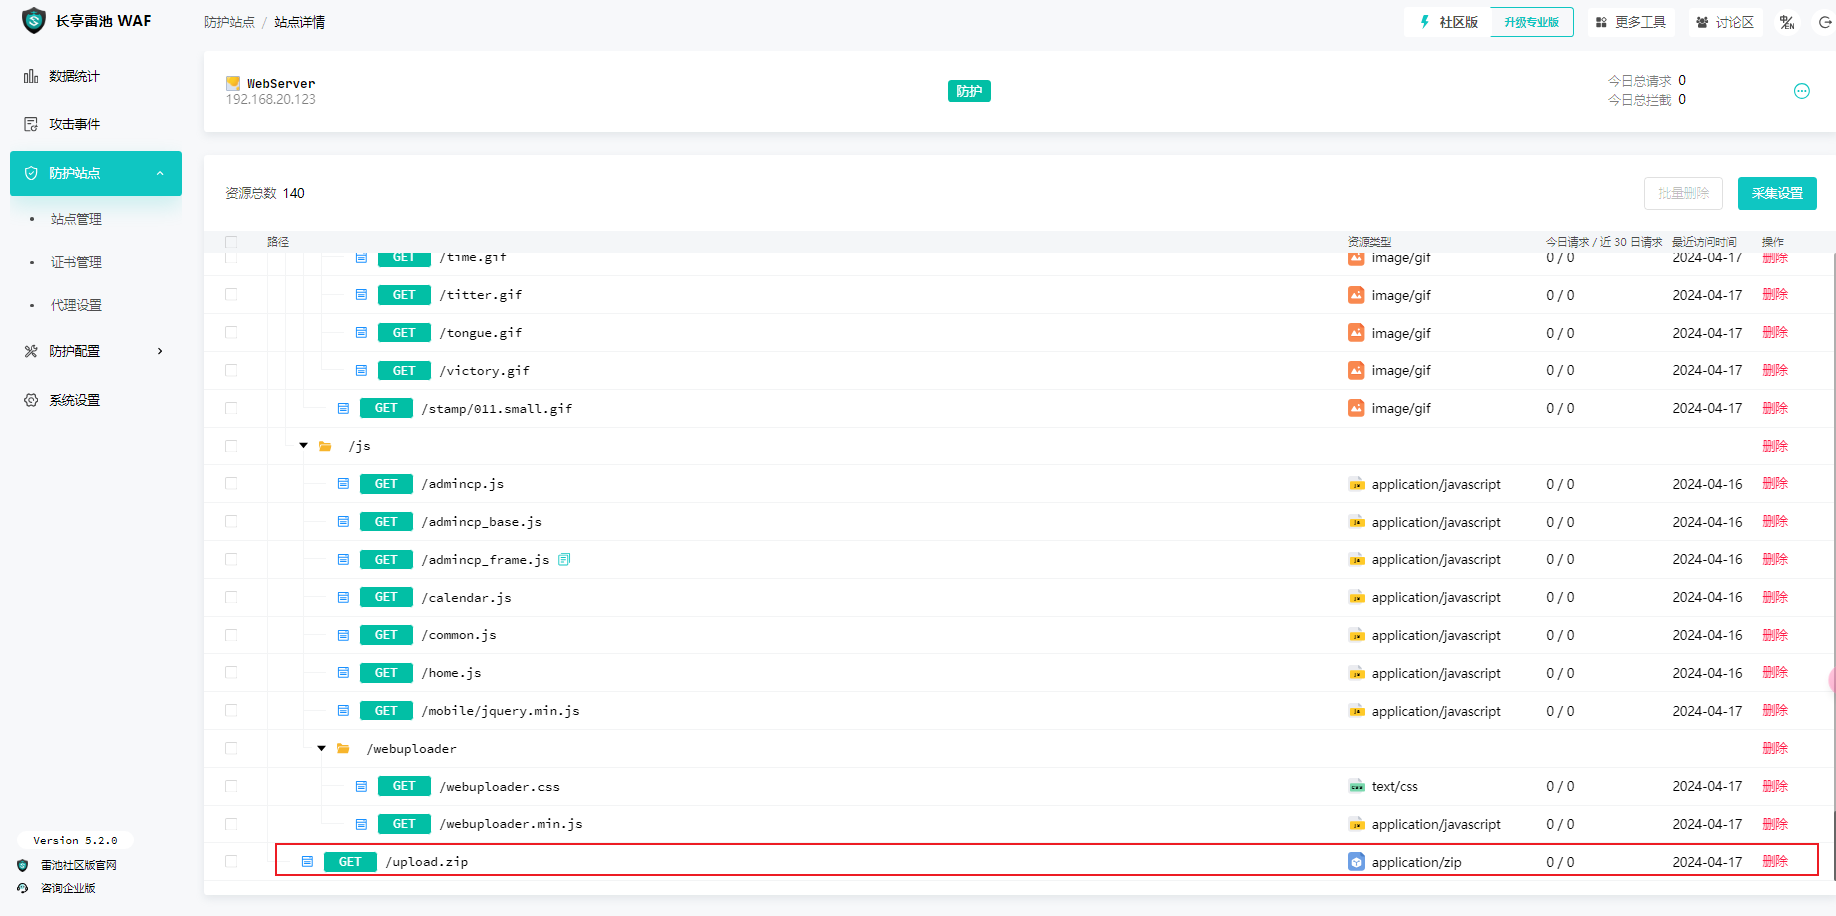Open 证书管理 submenu item
The height and width of the screenshot is (916, 1836).
[x=76, y=262]
